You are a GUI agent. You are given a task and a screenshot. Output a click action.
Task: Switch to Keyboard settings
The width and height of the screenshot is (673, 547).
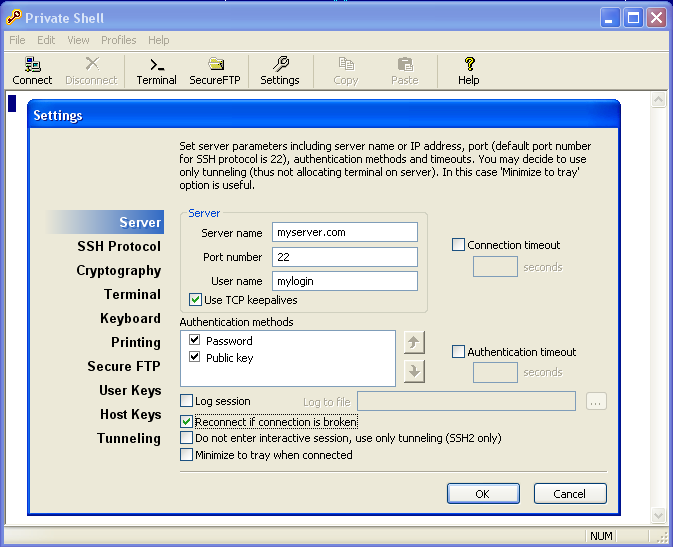130,319
